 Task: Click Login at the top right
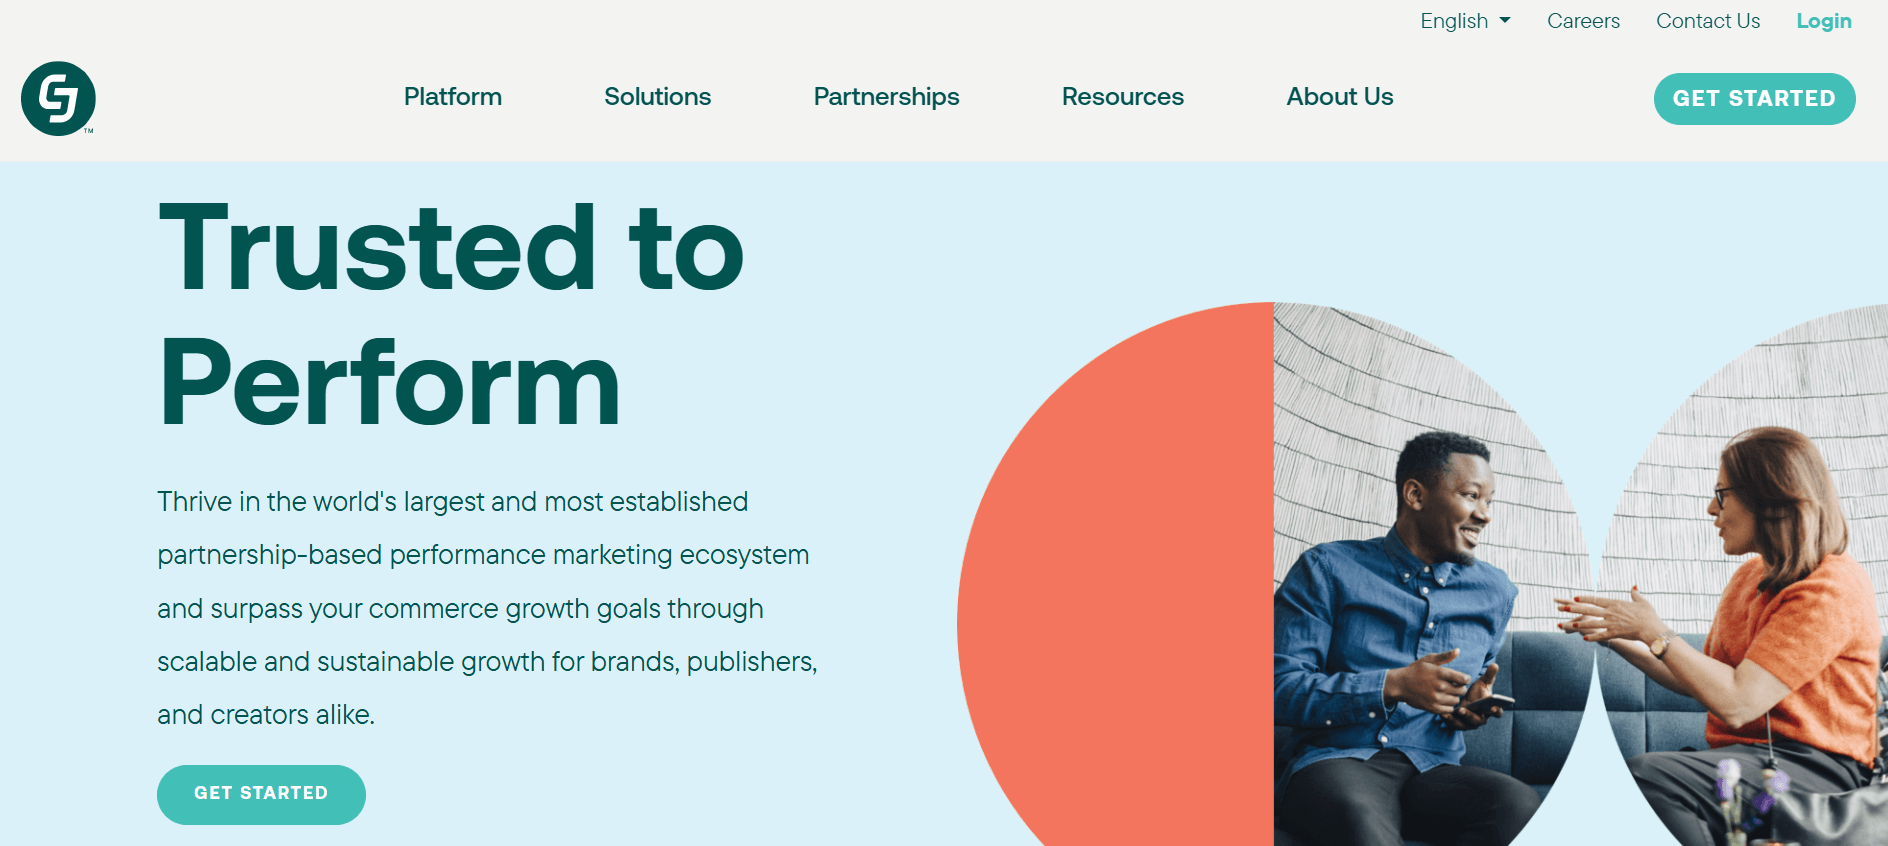(x=1823, y=20)
